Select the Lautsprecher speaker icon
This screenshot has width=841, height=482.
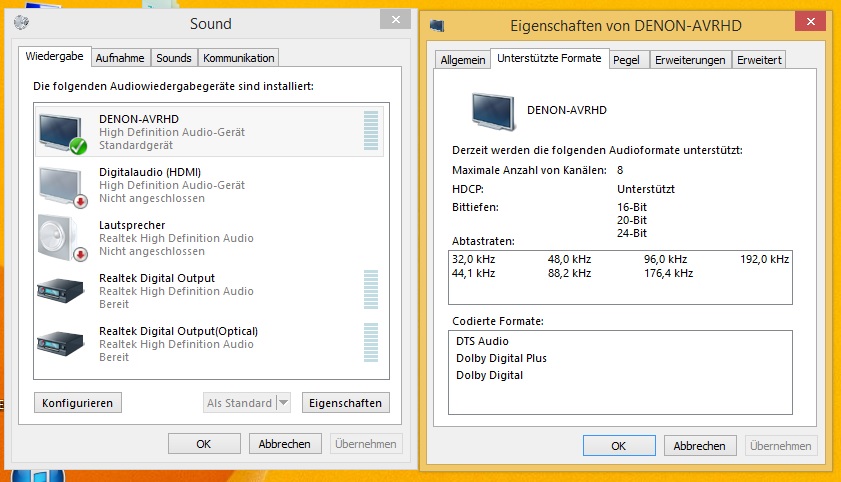click(62, 239)
